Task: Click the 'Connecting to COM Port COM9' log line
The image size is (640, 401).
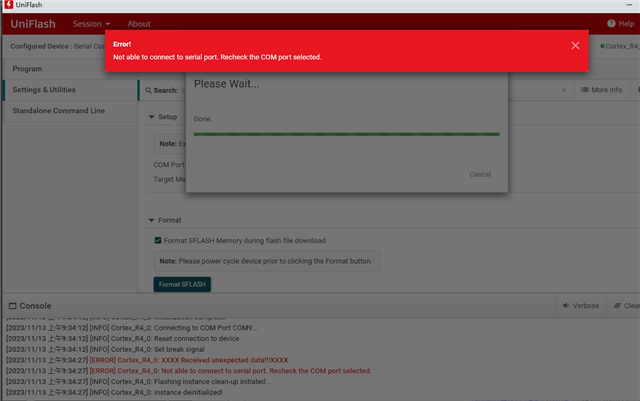Action: coord(132,327)
